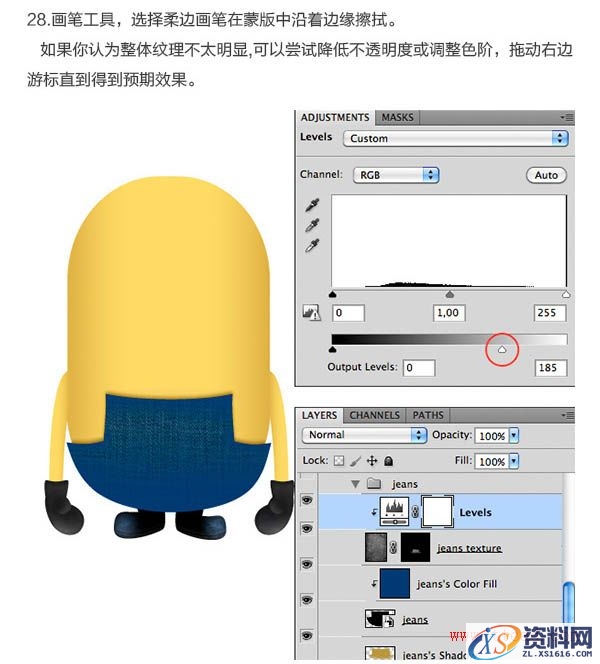The height and width of the screenshot is (664, 600).
Task: Click the Auto levels button
Action: (x=546, y=175)
